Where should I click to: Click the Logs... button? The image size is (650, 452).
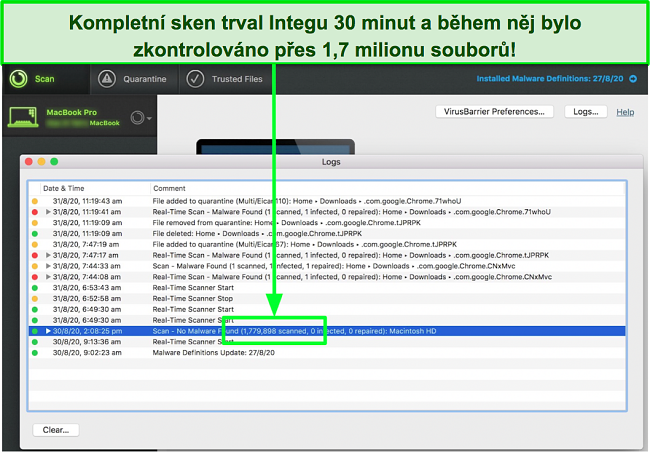click(586, 112)
